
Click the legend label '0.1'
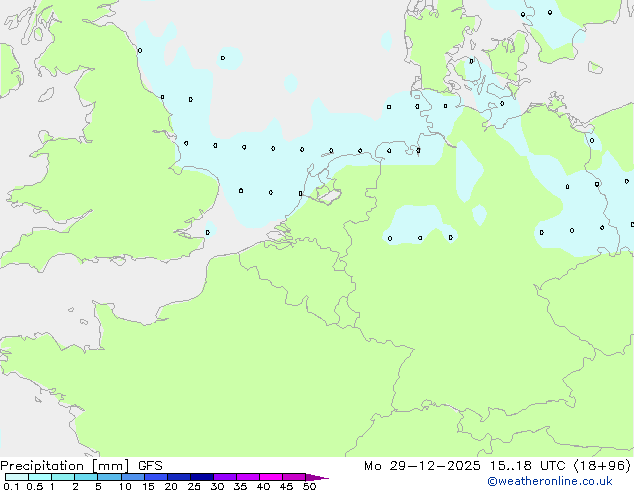11,486
